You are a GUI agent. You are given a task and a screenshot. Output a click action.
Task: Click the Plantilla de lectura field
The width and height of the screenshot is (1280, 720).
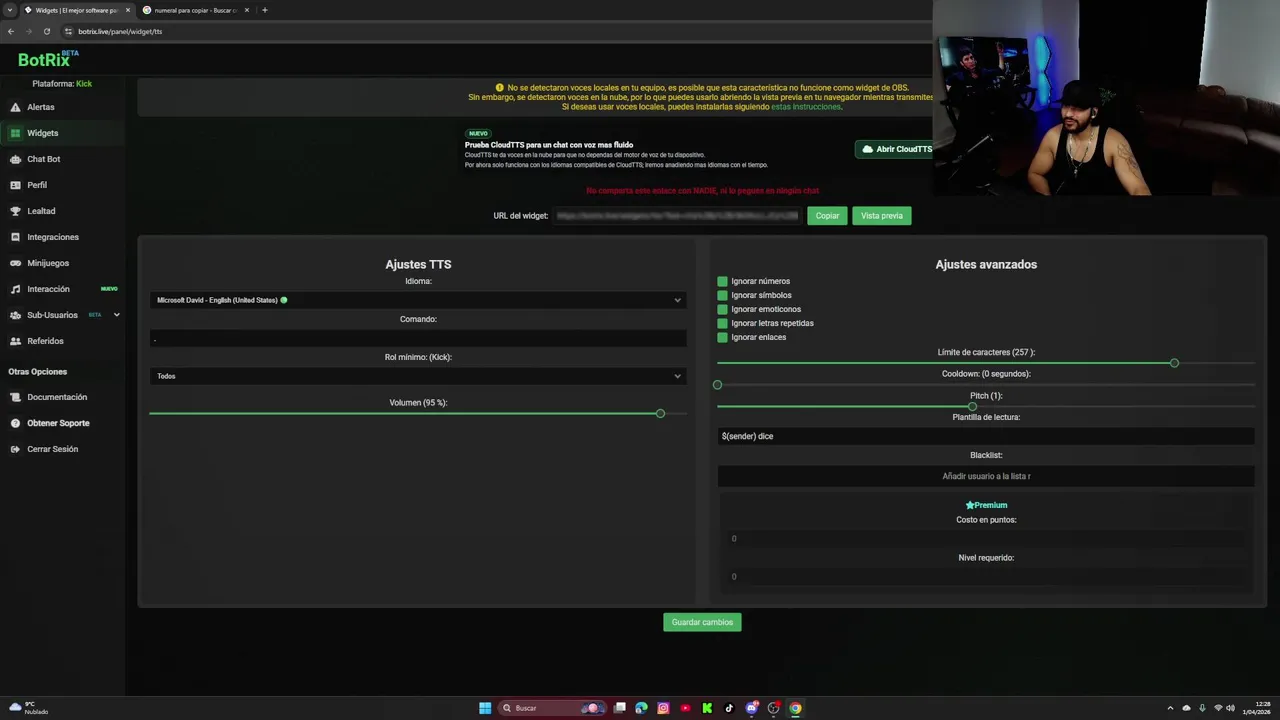pyautogui.click(x=986, y=436)
